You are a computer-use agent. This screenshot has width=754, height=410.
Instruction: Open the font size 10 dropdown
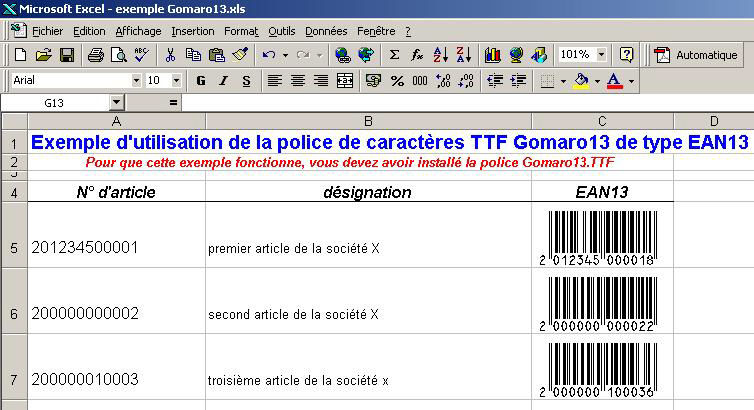click(x=176, y=80)
